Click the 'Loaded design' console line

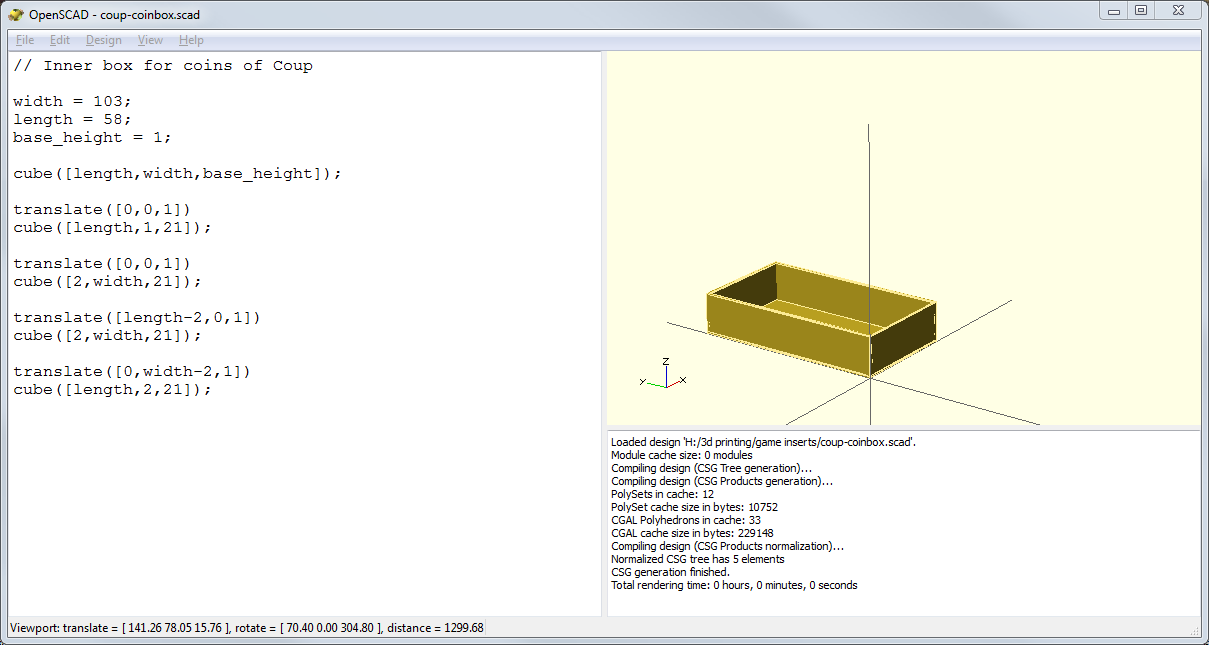click(764, 442)
